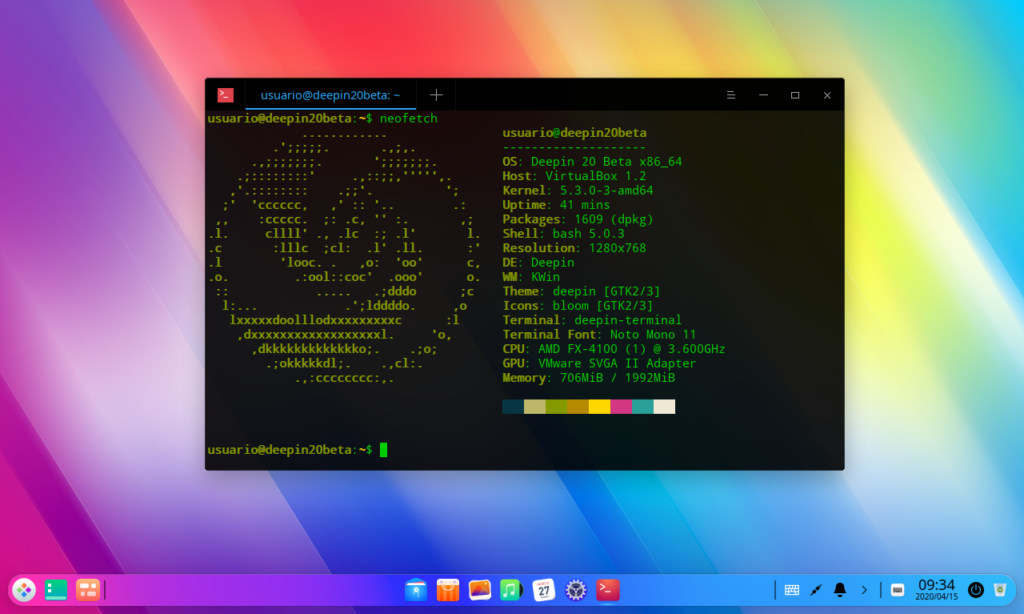The image size is (1024, 614).
Task: Open the Calendar dock icon showing 27
Action: (x=543, y=590)
